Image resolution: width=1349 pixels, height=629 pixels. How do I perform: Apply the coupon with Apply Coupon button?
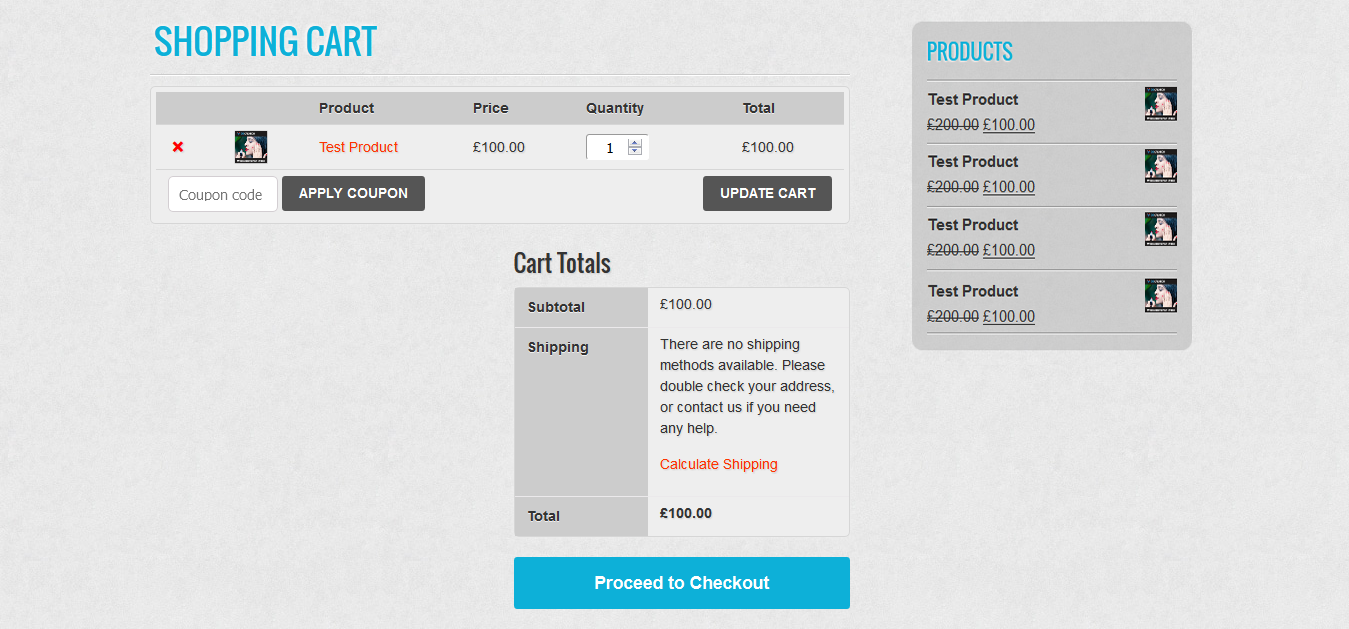353,193
